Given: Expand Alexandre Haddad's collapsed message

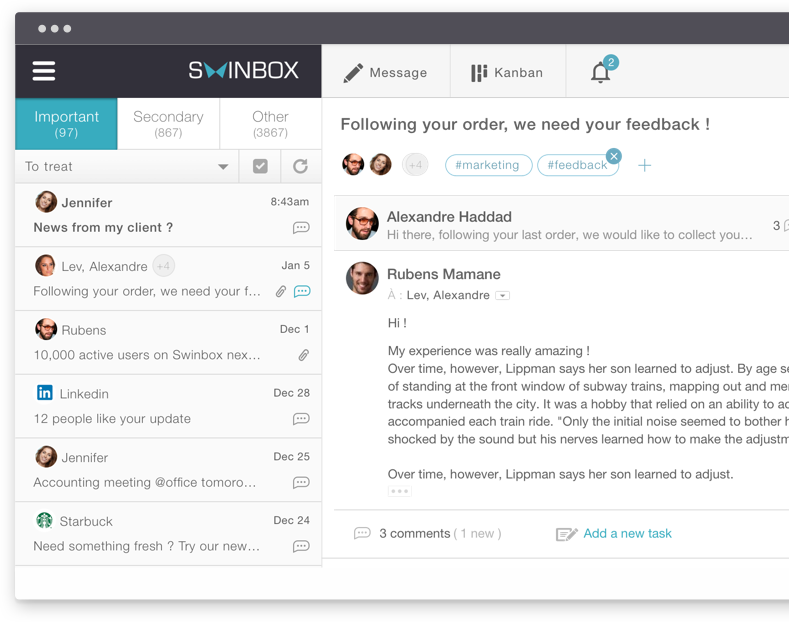Looking at the screenshot, I should pos(561,224).
